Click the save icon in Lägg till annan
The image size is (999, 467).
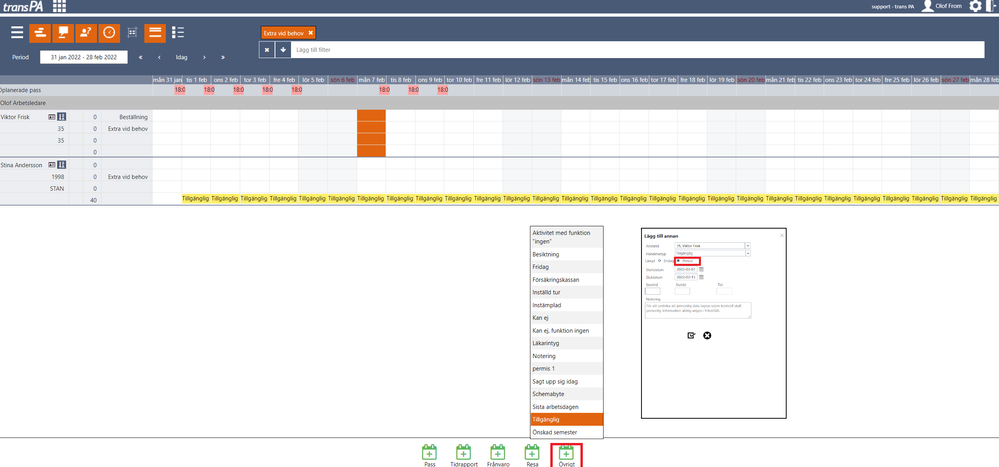tap(691, 336)
